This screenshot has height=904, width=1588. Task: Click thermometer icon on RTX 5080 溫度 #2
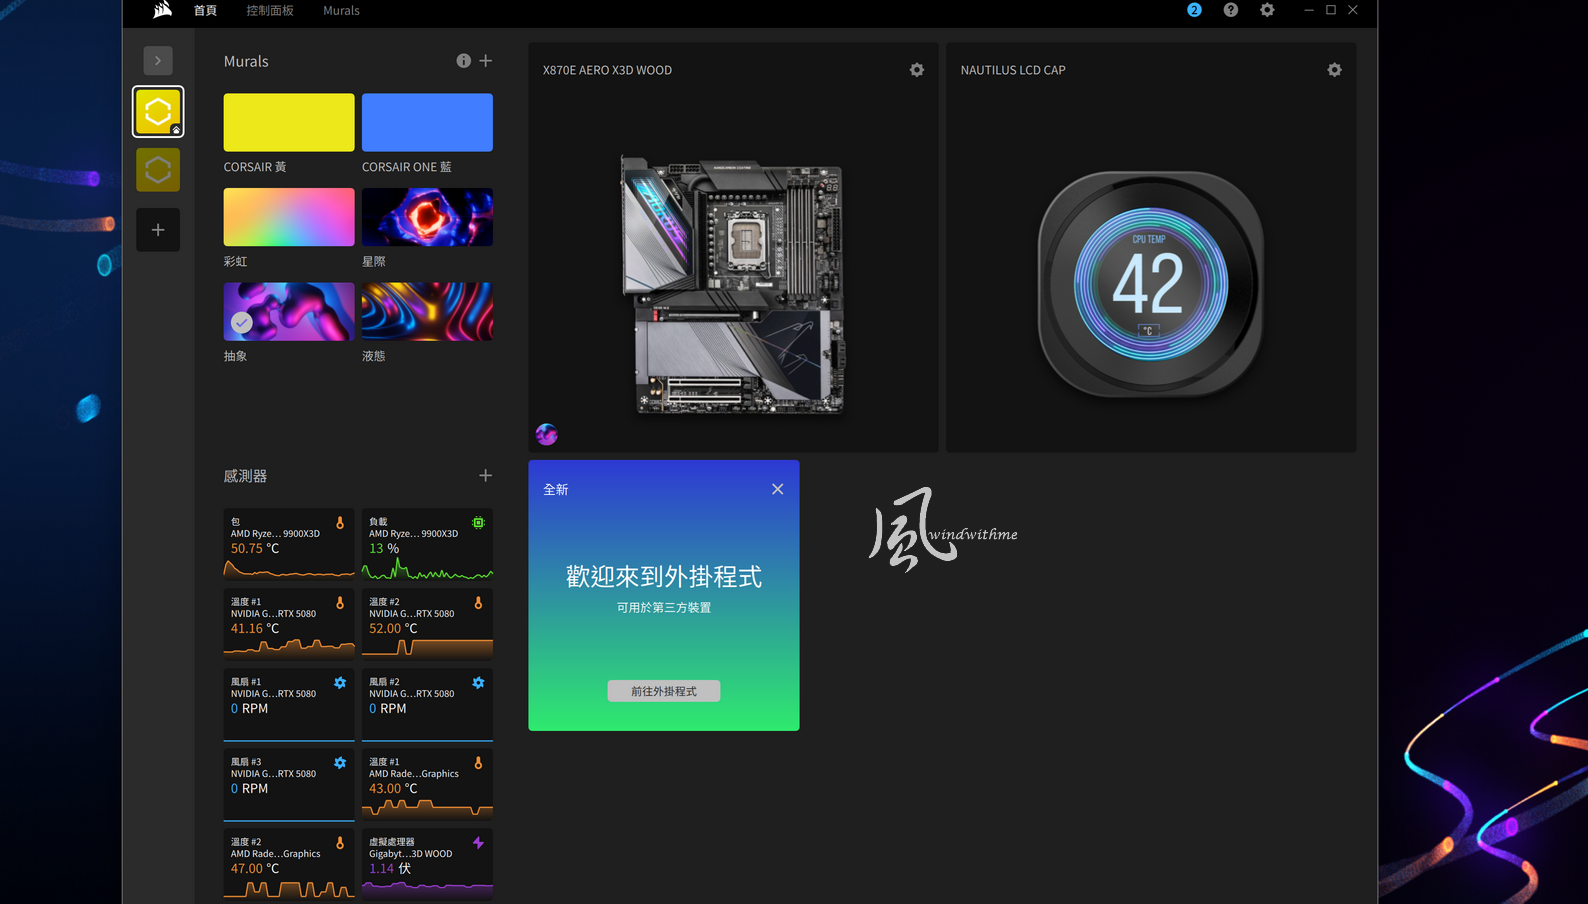[x=478, y=603]
